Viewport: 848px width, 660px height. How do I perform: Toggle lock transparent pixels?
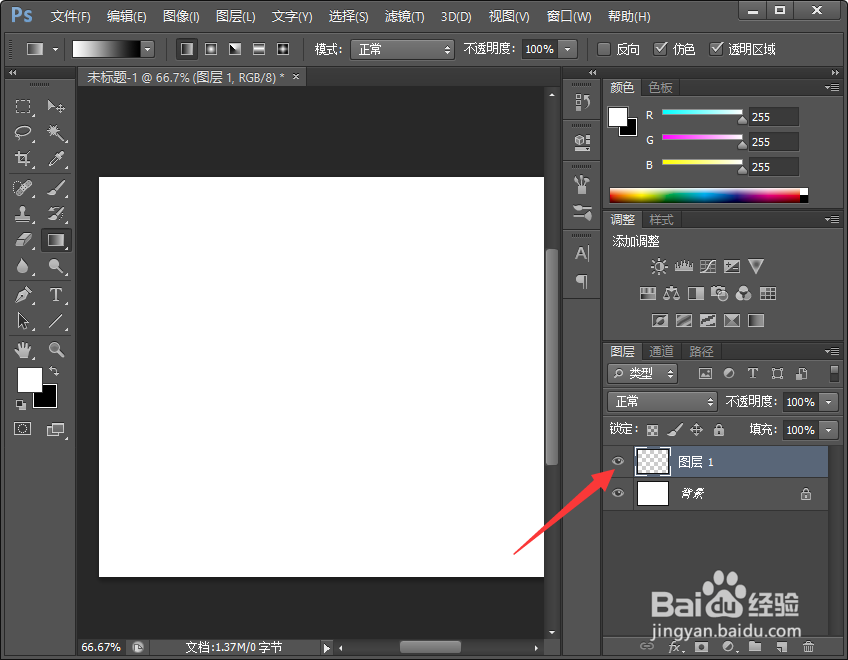pyautogui.click(x=653, y=430)
